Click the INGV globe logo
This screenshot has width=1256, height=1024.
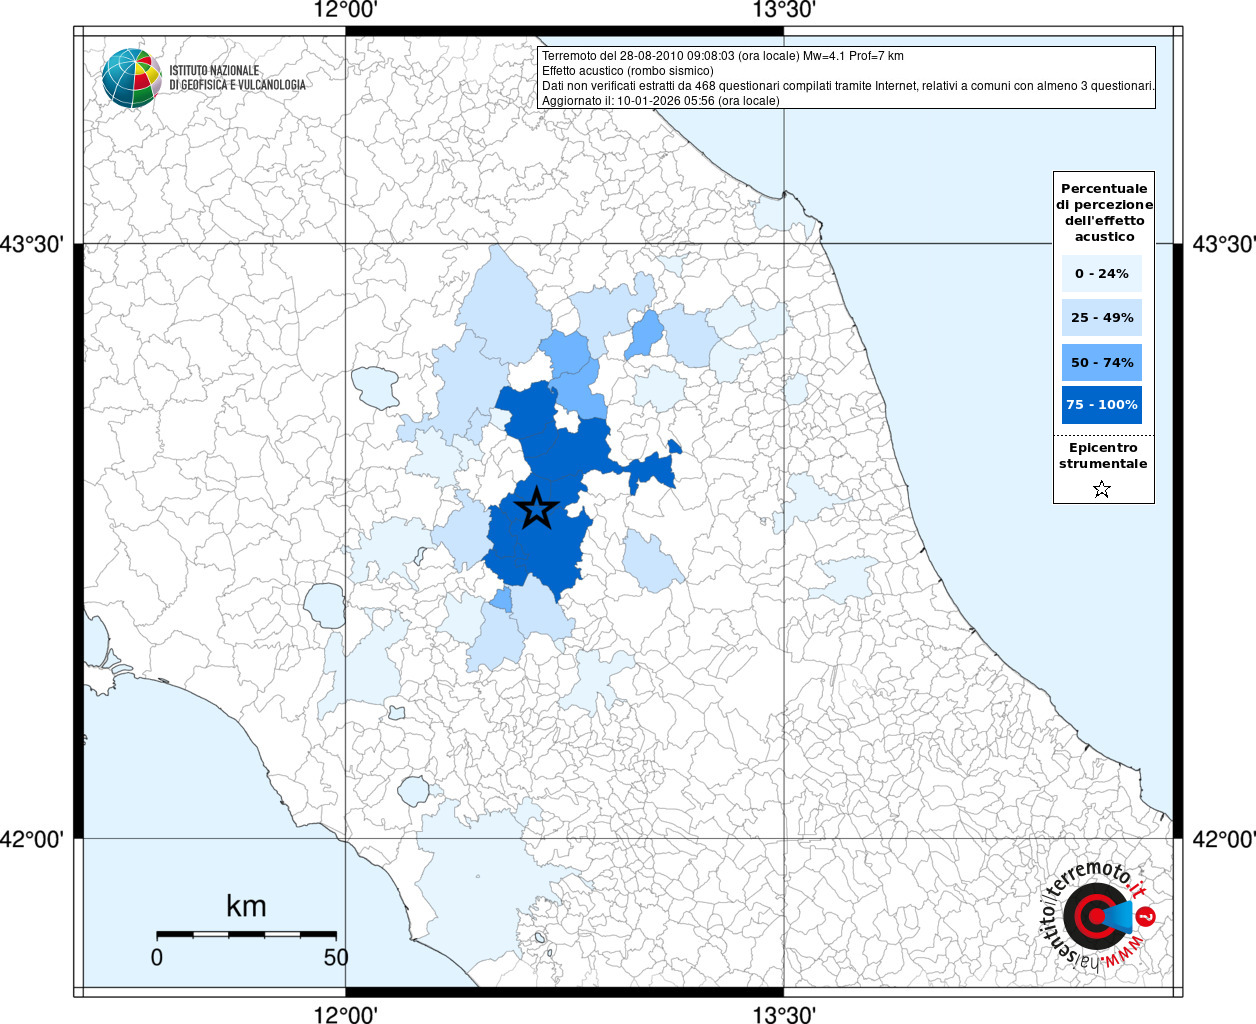pos(131,78)
